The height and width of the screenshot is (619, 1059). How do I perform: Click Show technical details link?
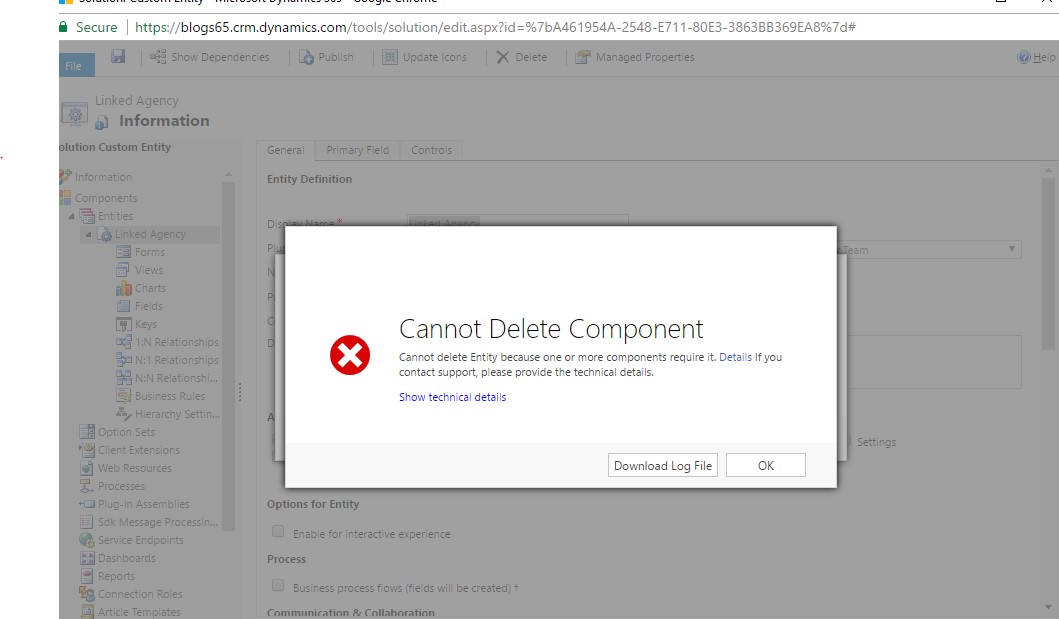pyautogui.click(x=453, y=397)
